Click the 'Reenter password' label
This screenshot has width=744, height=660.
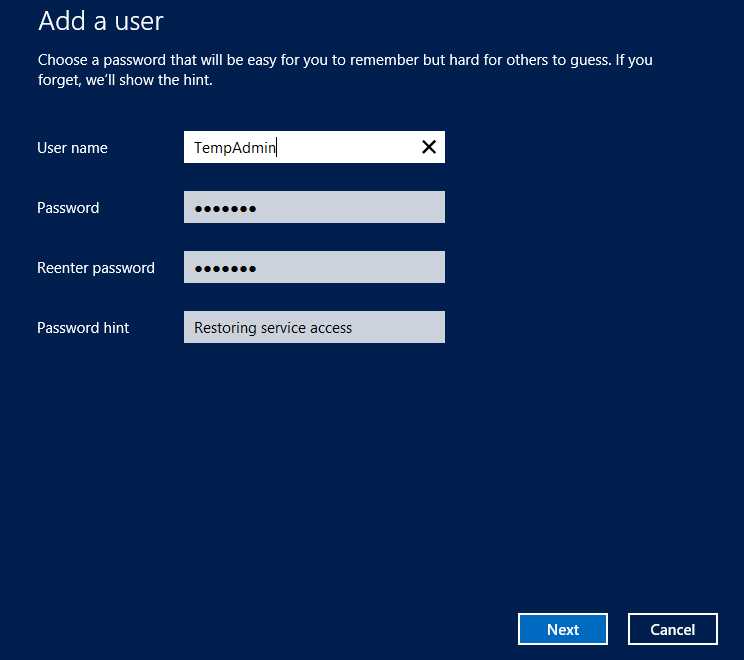coord(96,268)
